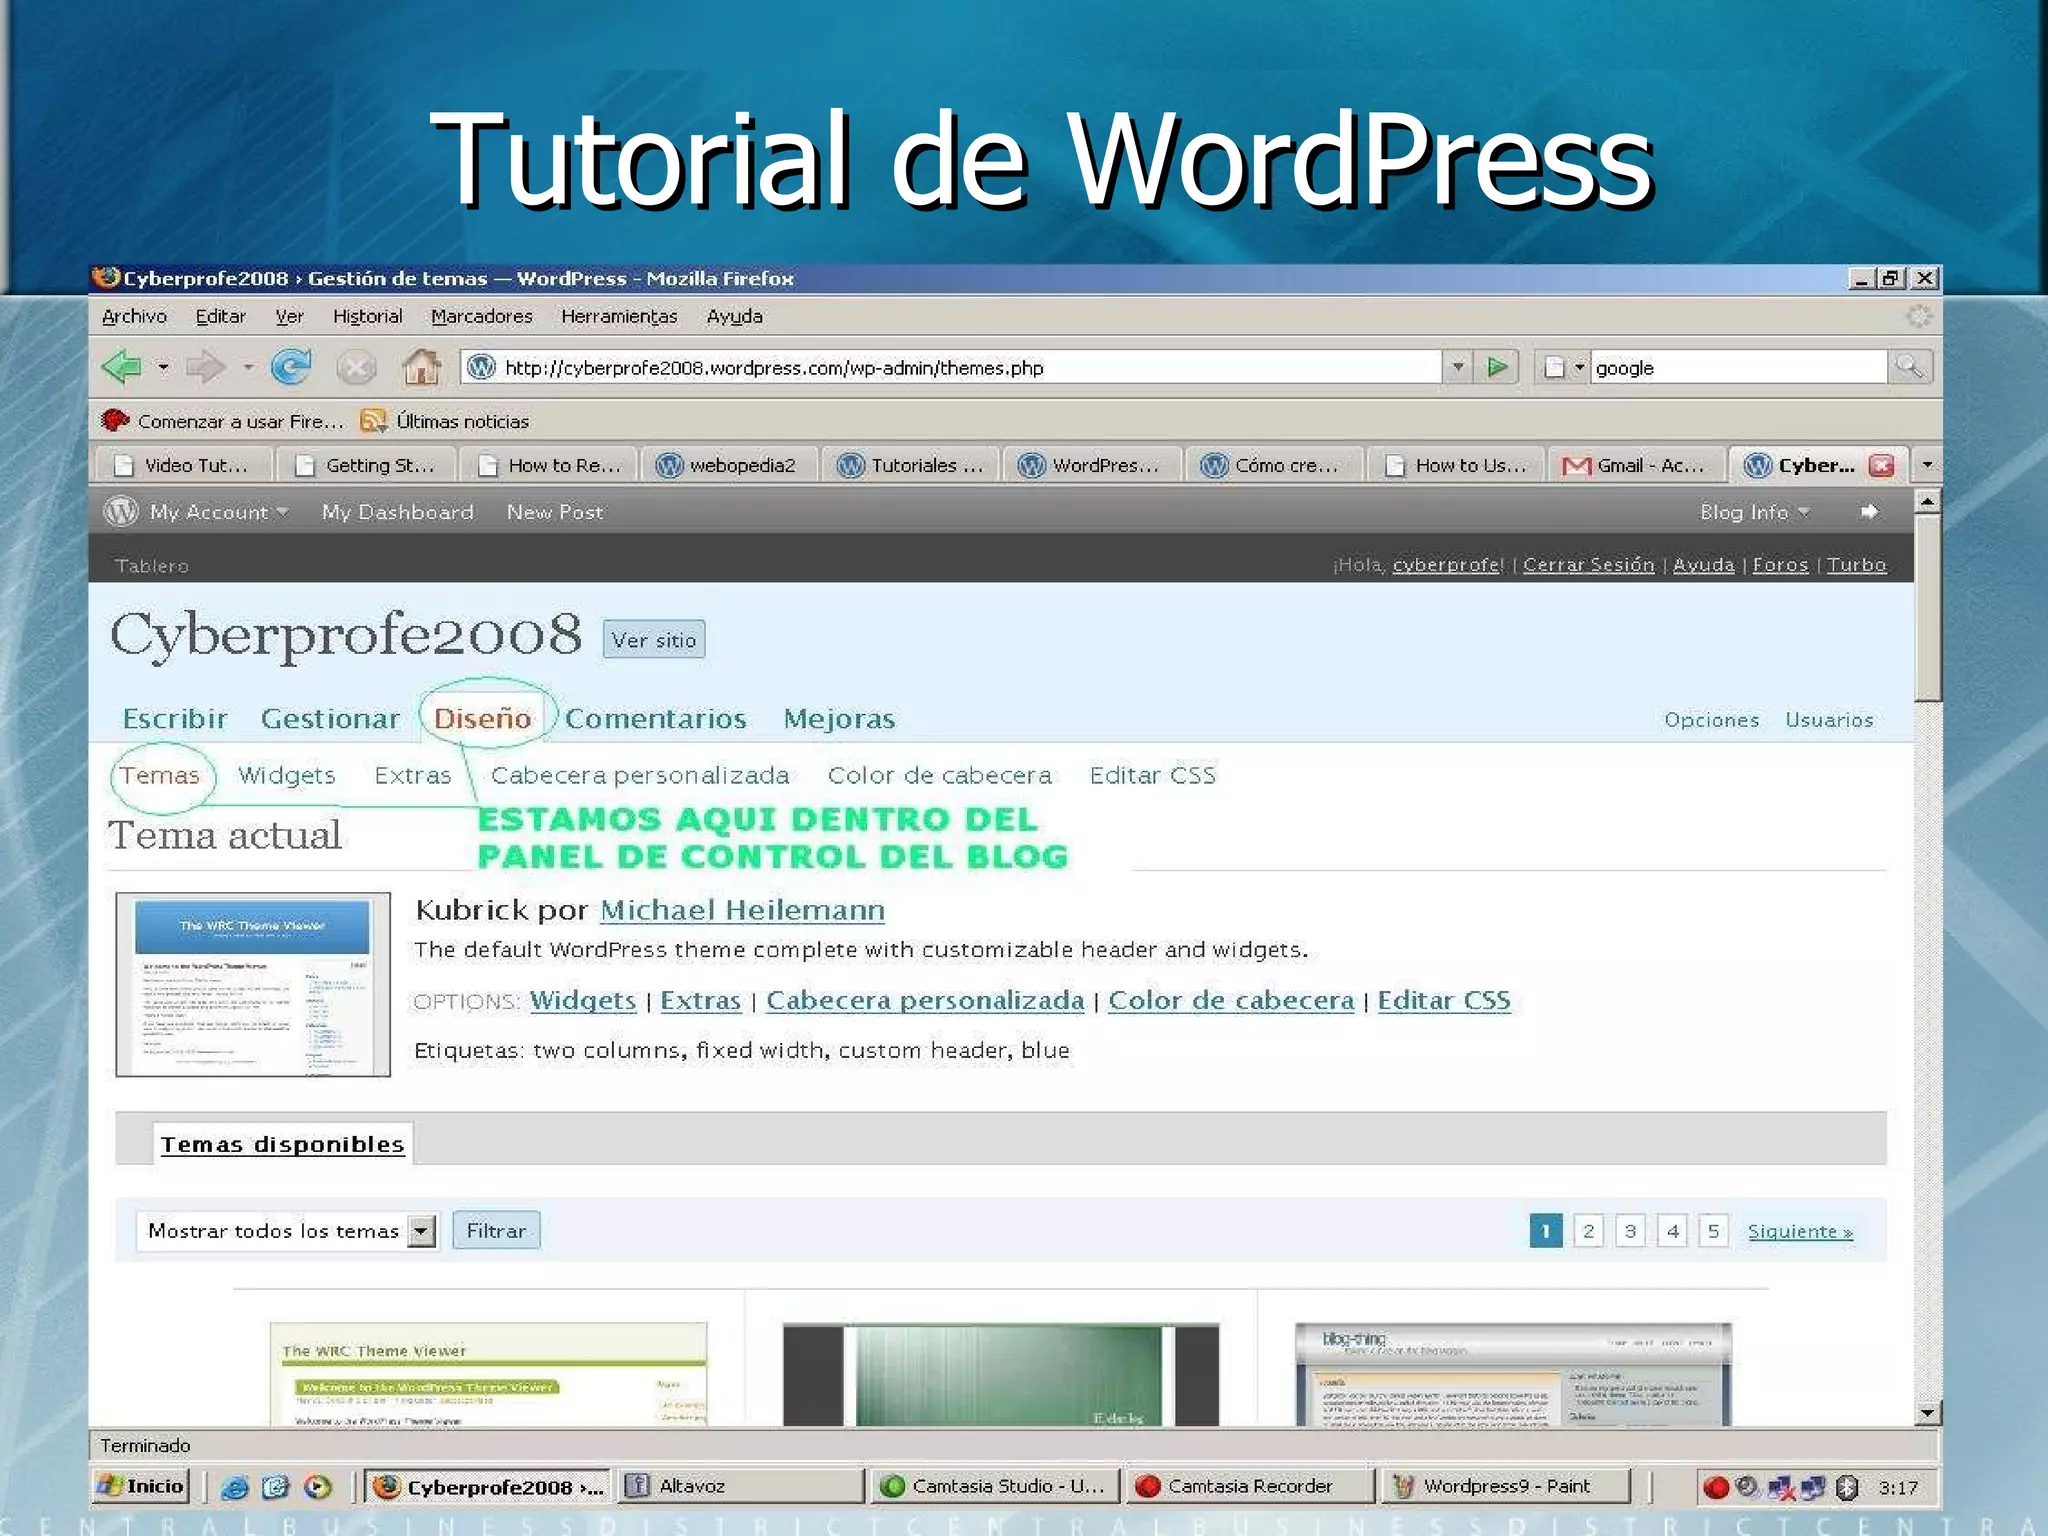Viewport: 2048px width, 1536px height.
Task: Click the Temas disponibles heading tab
Action: 283,1144
